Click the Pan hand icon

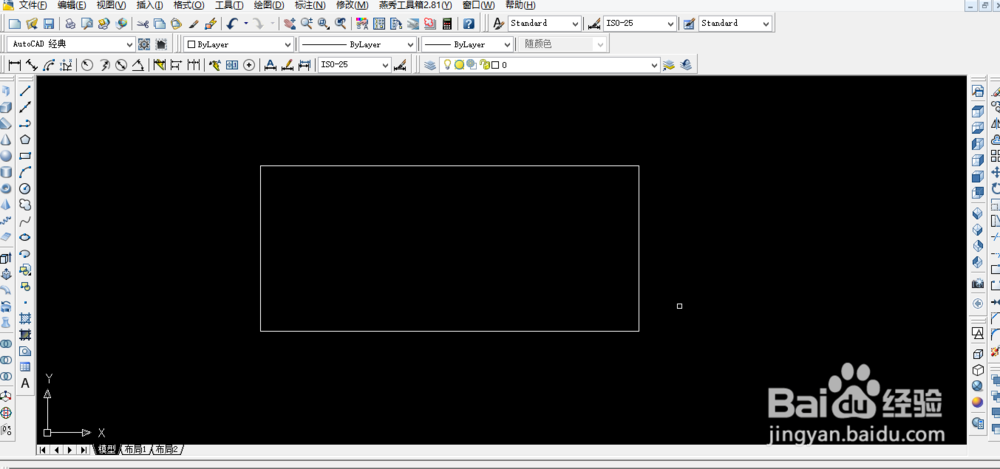click(290, 24)
